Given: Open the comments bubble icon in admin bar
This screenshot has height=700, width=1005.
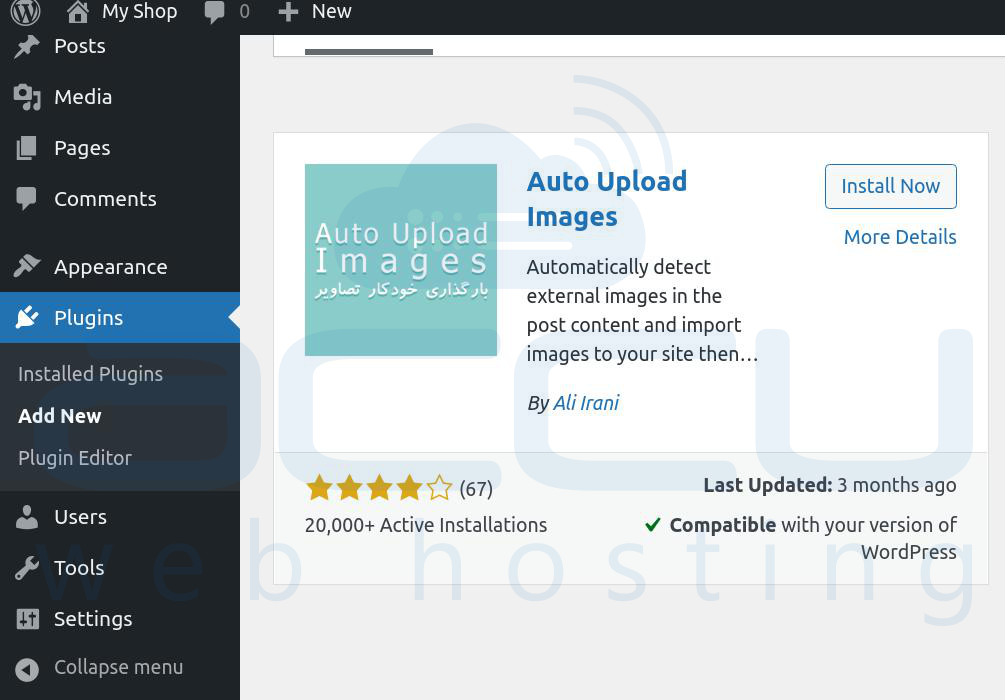Looking at the screenshot, I should pyautogui.click(x=214, y=12).
